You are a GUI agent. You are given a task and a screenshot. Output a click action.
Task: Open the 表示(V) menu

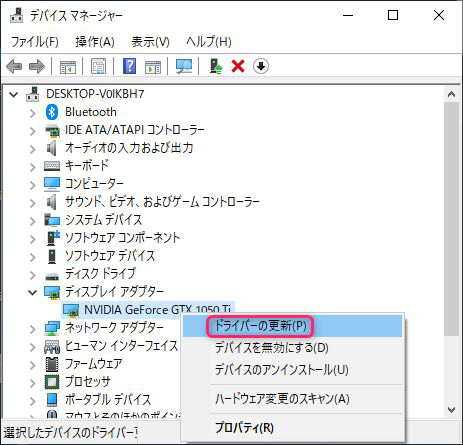pos(150,42)
